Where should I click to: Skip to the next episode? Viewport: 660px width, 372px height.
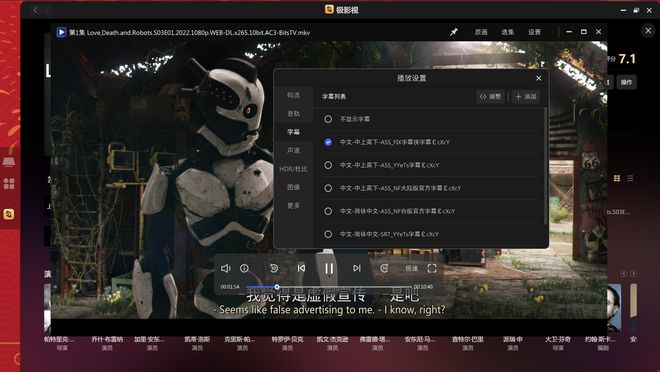coord(357,268)
